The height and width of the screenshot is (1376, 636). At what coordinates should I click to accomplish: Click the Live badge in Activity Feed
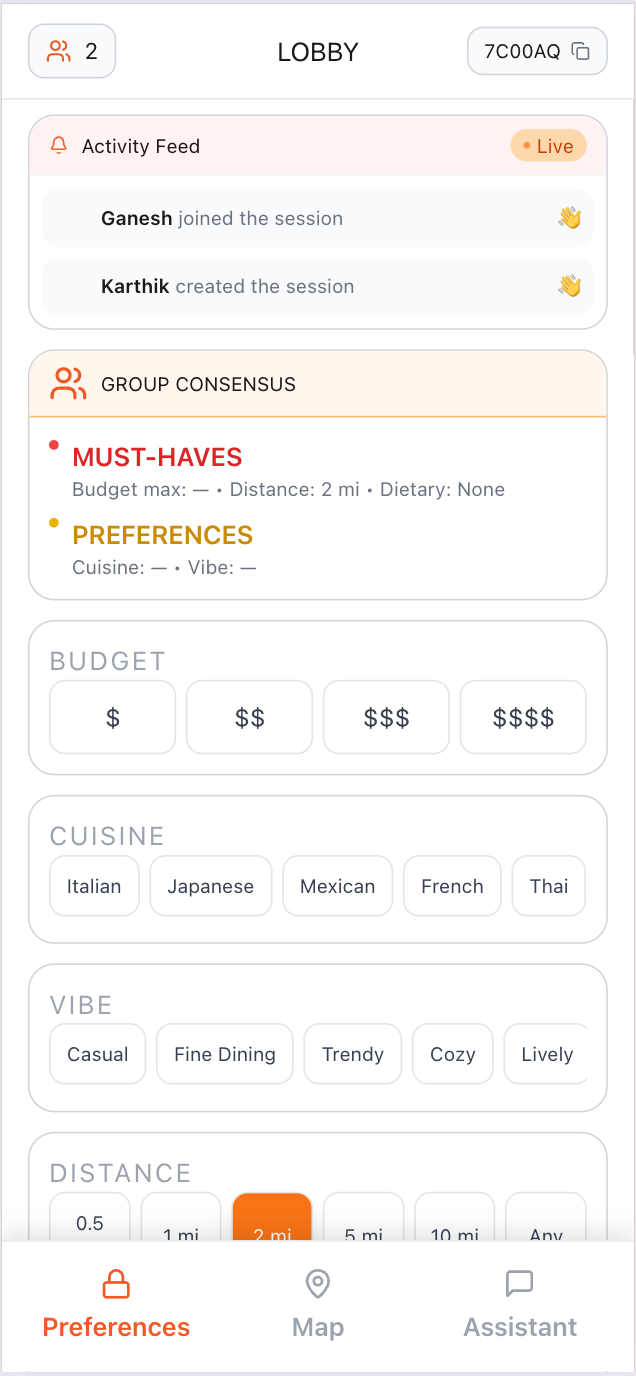click(x=548, y=146)
